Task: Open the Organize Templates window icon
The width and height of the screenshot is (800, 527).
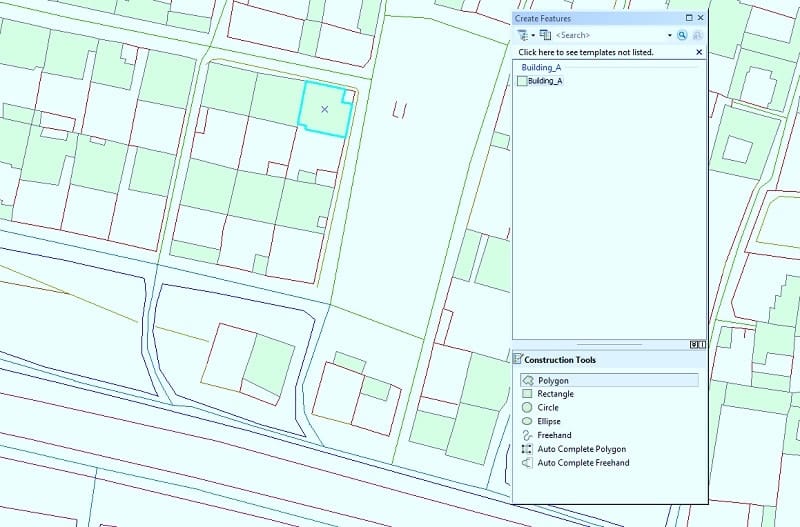Action: [x=545, y=35]
